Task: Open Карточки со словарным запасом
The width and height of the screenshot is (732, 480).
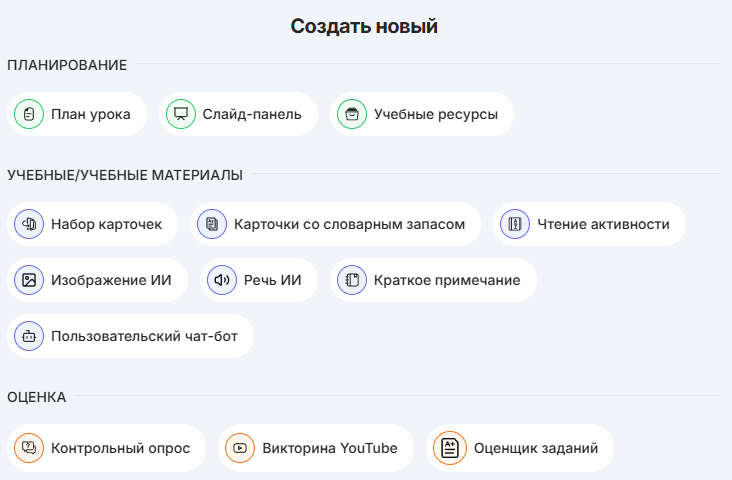Action: coord(335,224)
